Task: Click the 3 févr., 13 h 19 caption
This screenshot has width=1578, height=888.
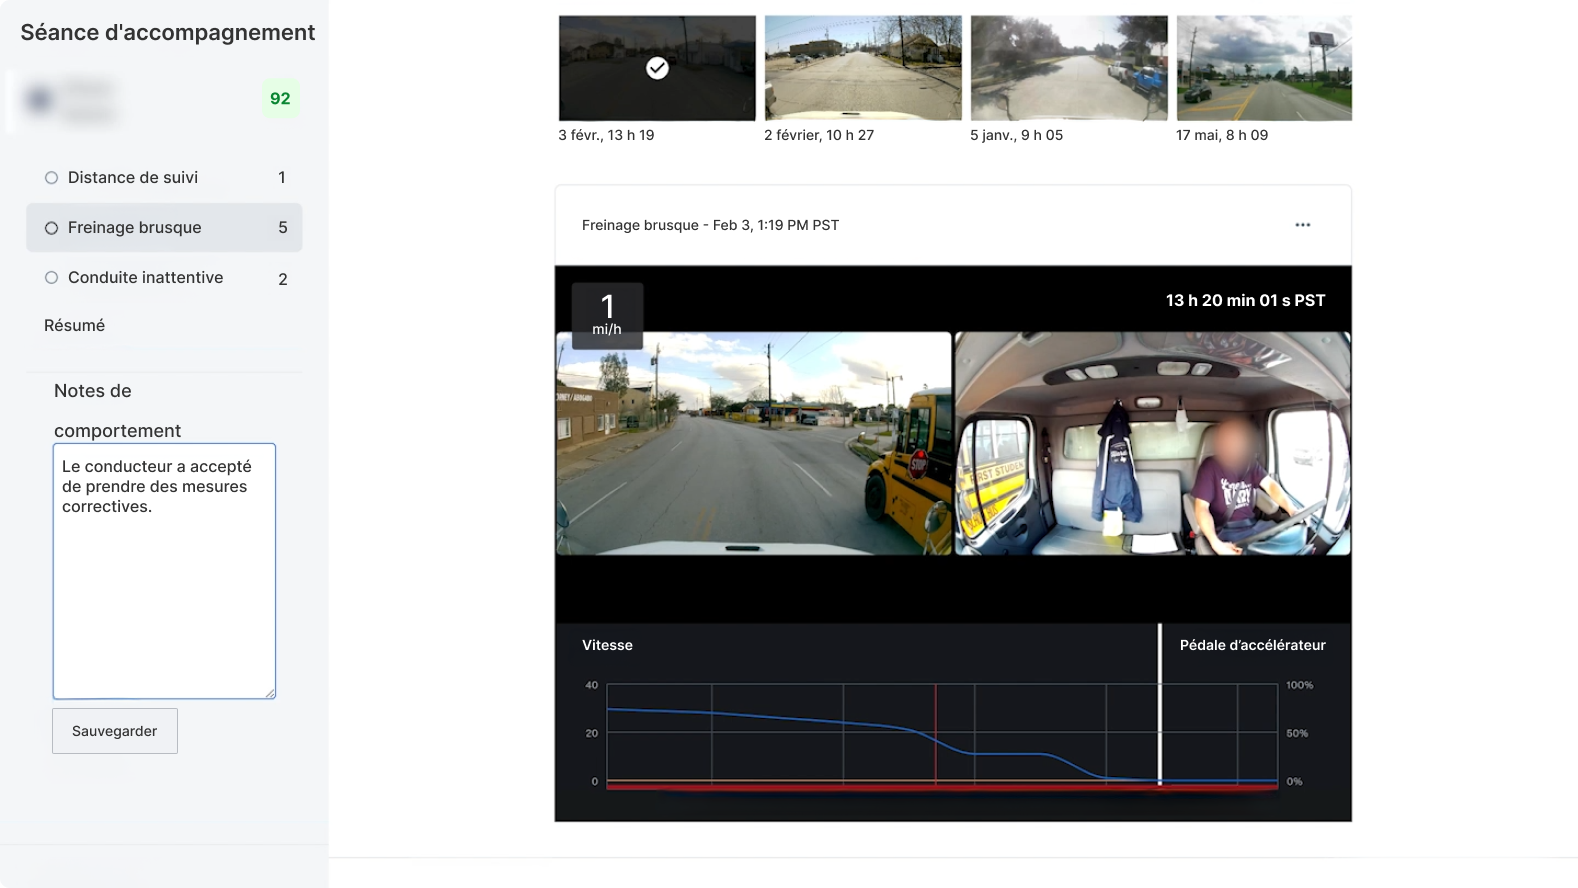Action: [x=606, y=135]
